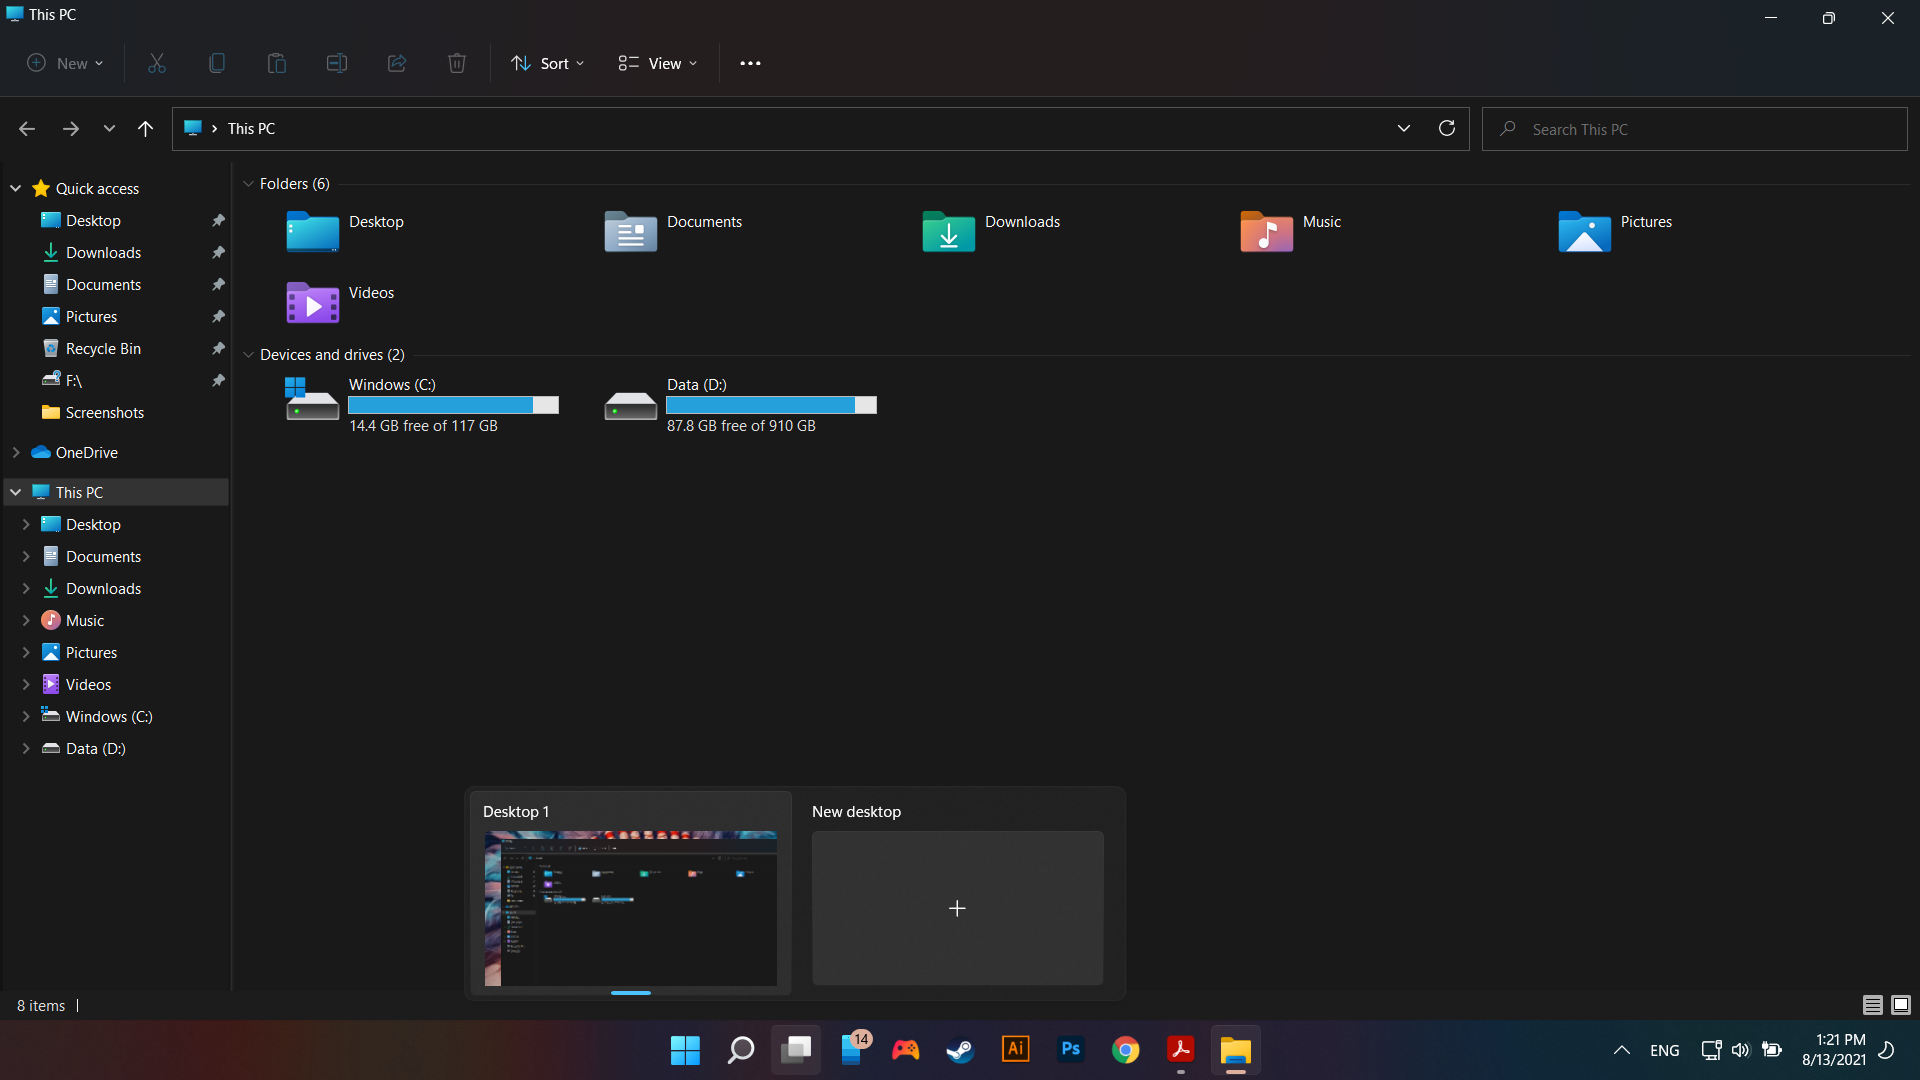
Task: Open the Desktop 1 thumbnail
Action: point(630,908)
